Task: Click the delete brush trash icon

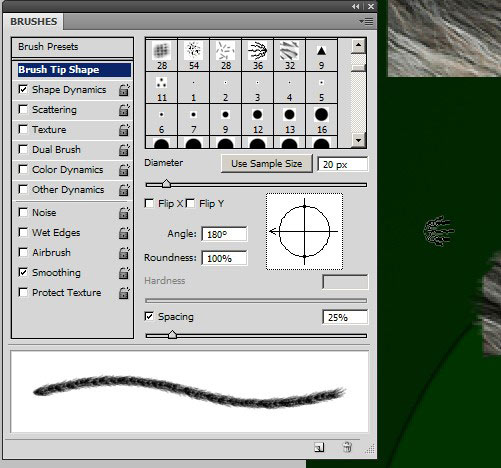Action: 347,447
